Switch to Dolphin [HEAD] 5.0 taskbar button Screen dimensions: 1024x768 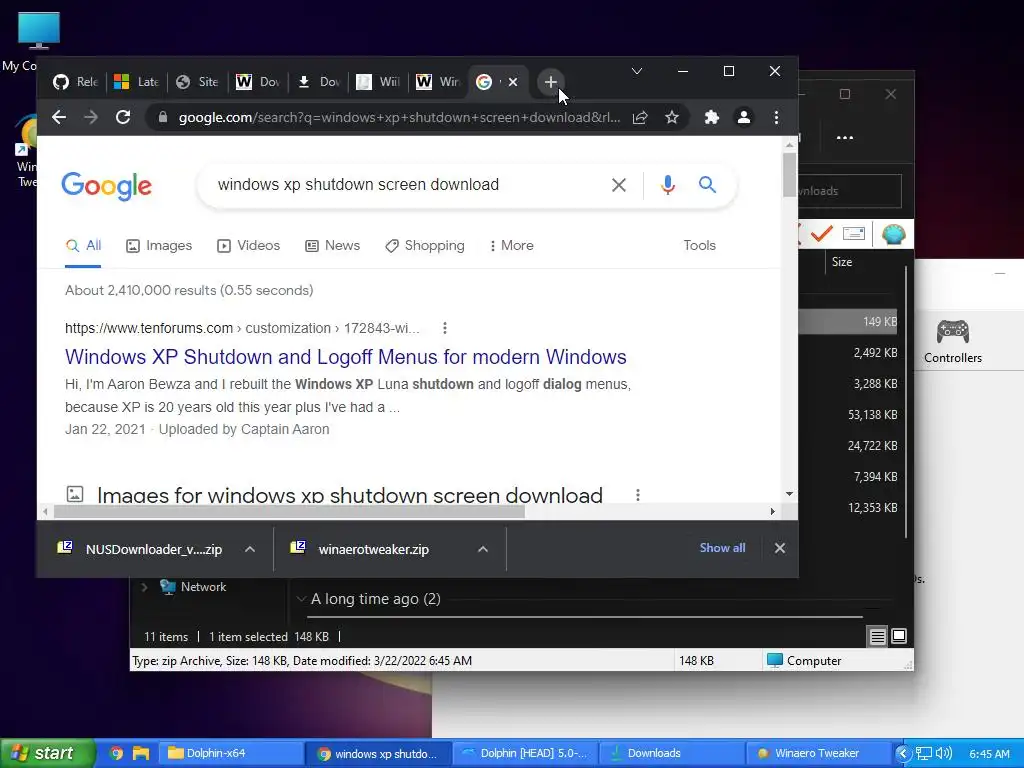[524, 753]
